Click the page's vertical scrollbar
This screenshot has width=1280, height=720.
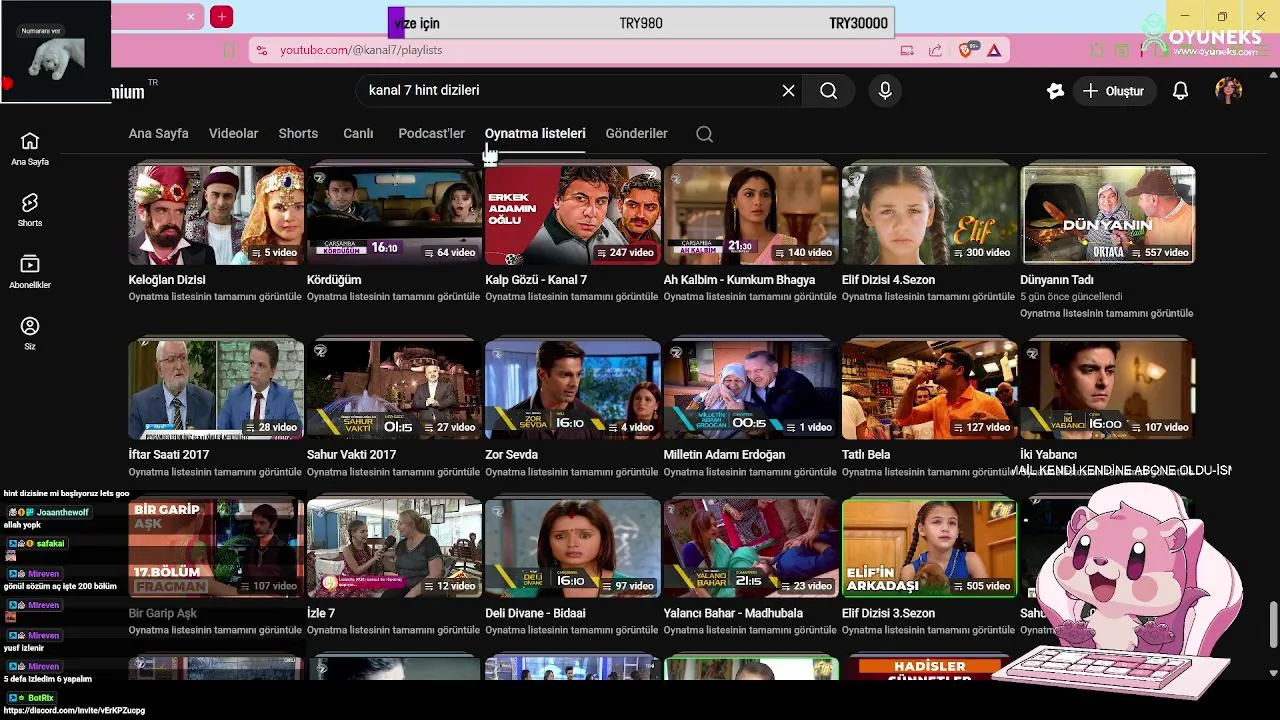(1273, 625)
